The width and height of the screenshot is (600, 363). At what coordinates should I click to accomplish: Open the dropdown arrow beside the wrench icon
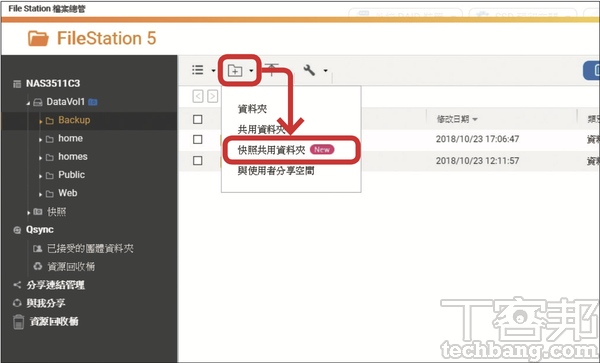325,70
